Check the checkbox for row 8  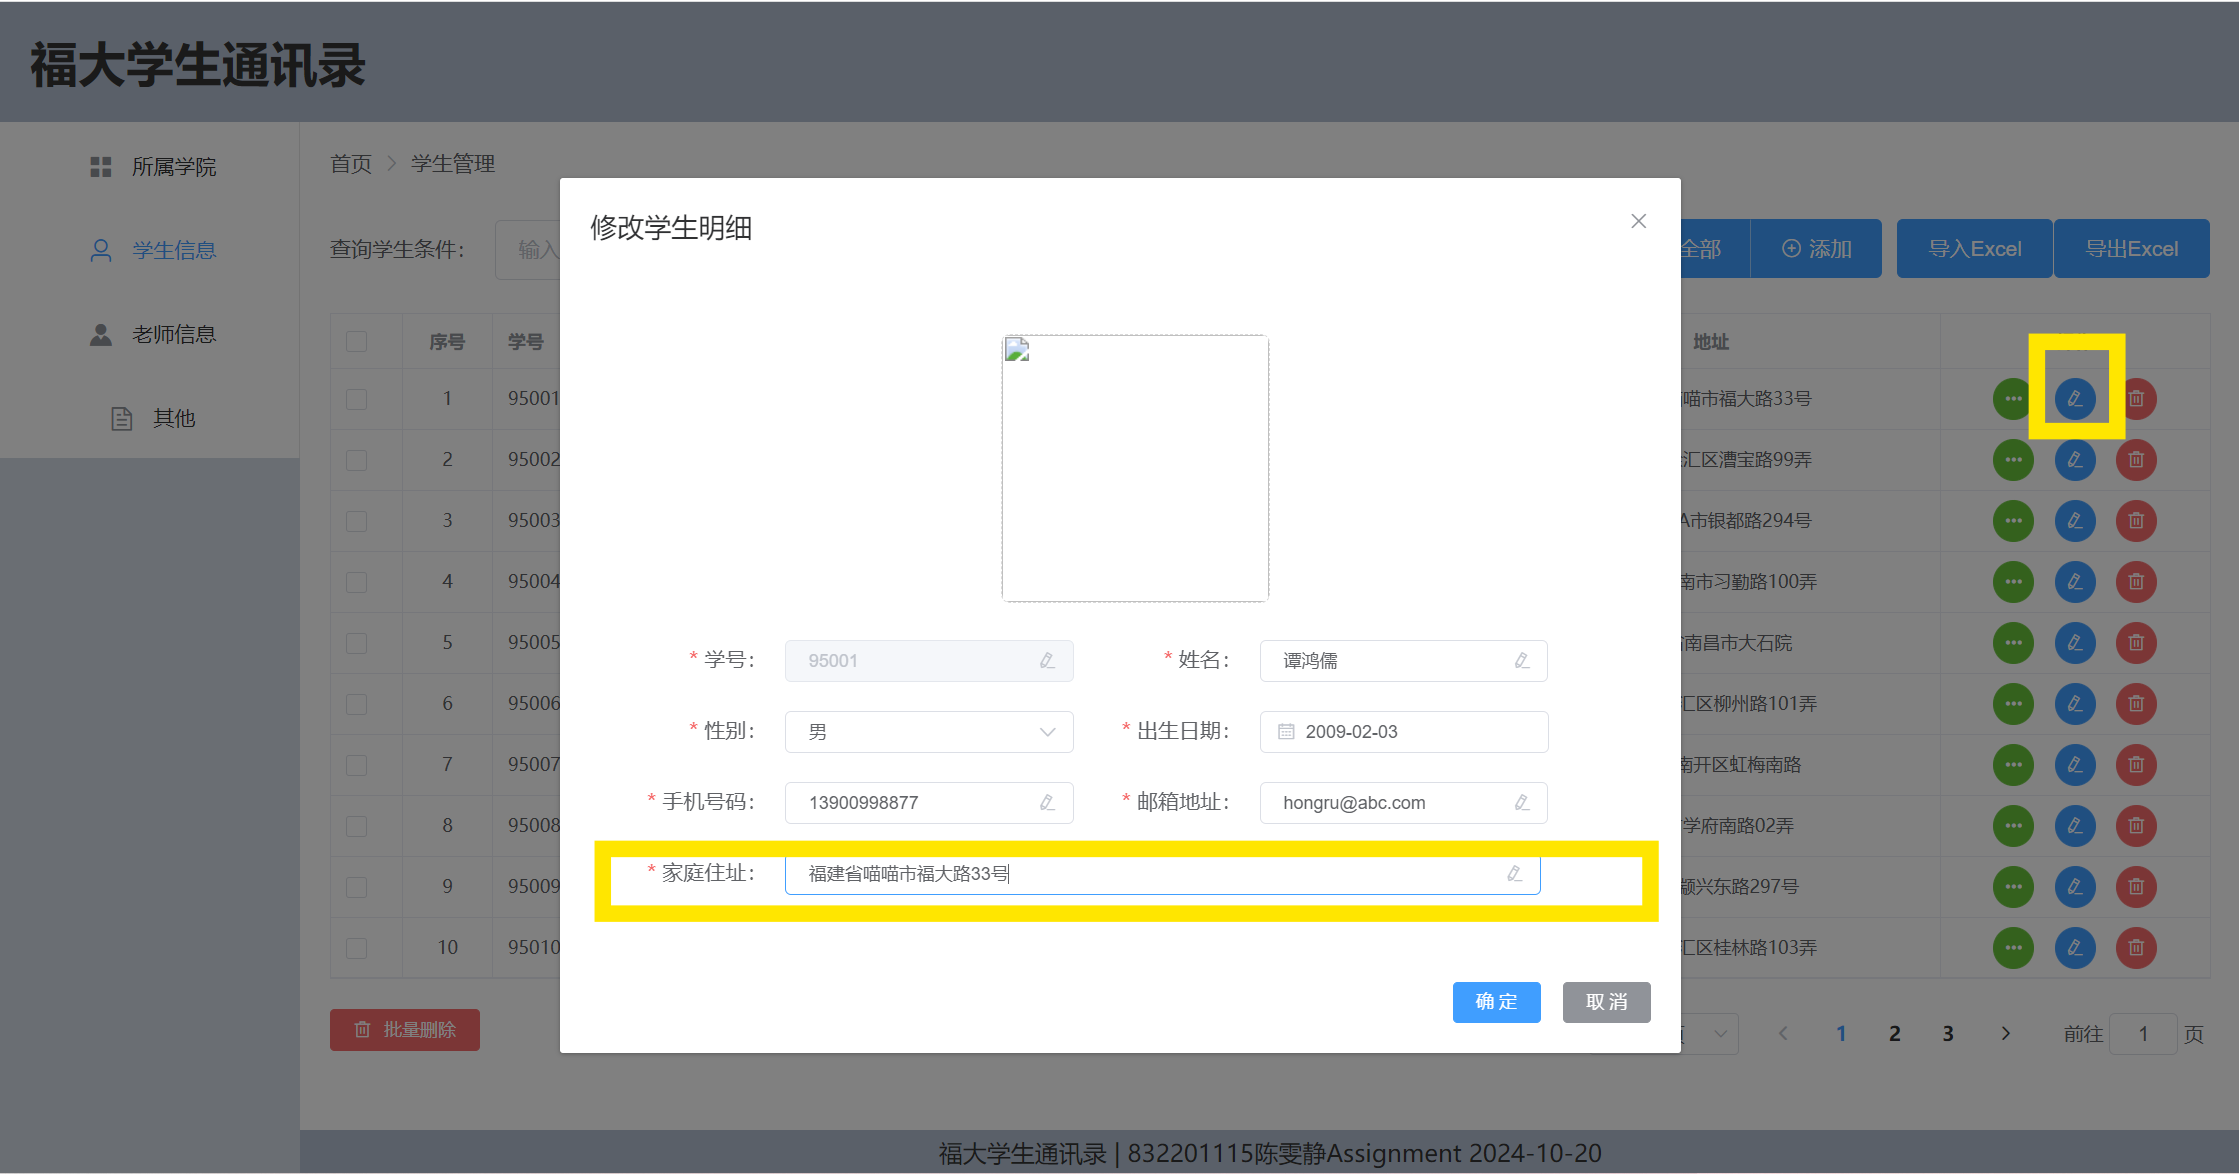point(356,826)
